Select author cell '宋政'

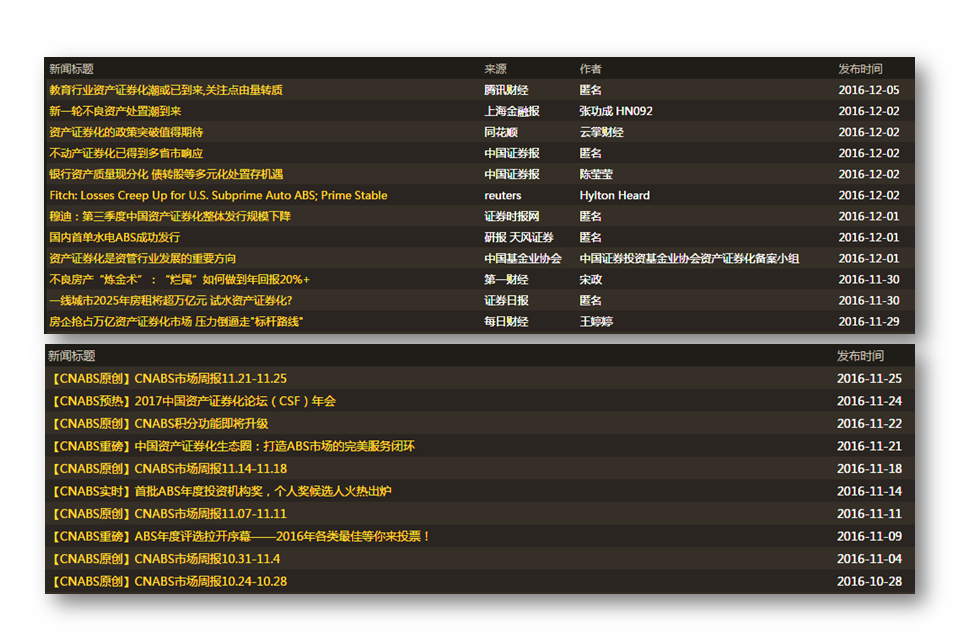[x=591, y=280]
